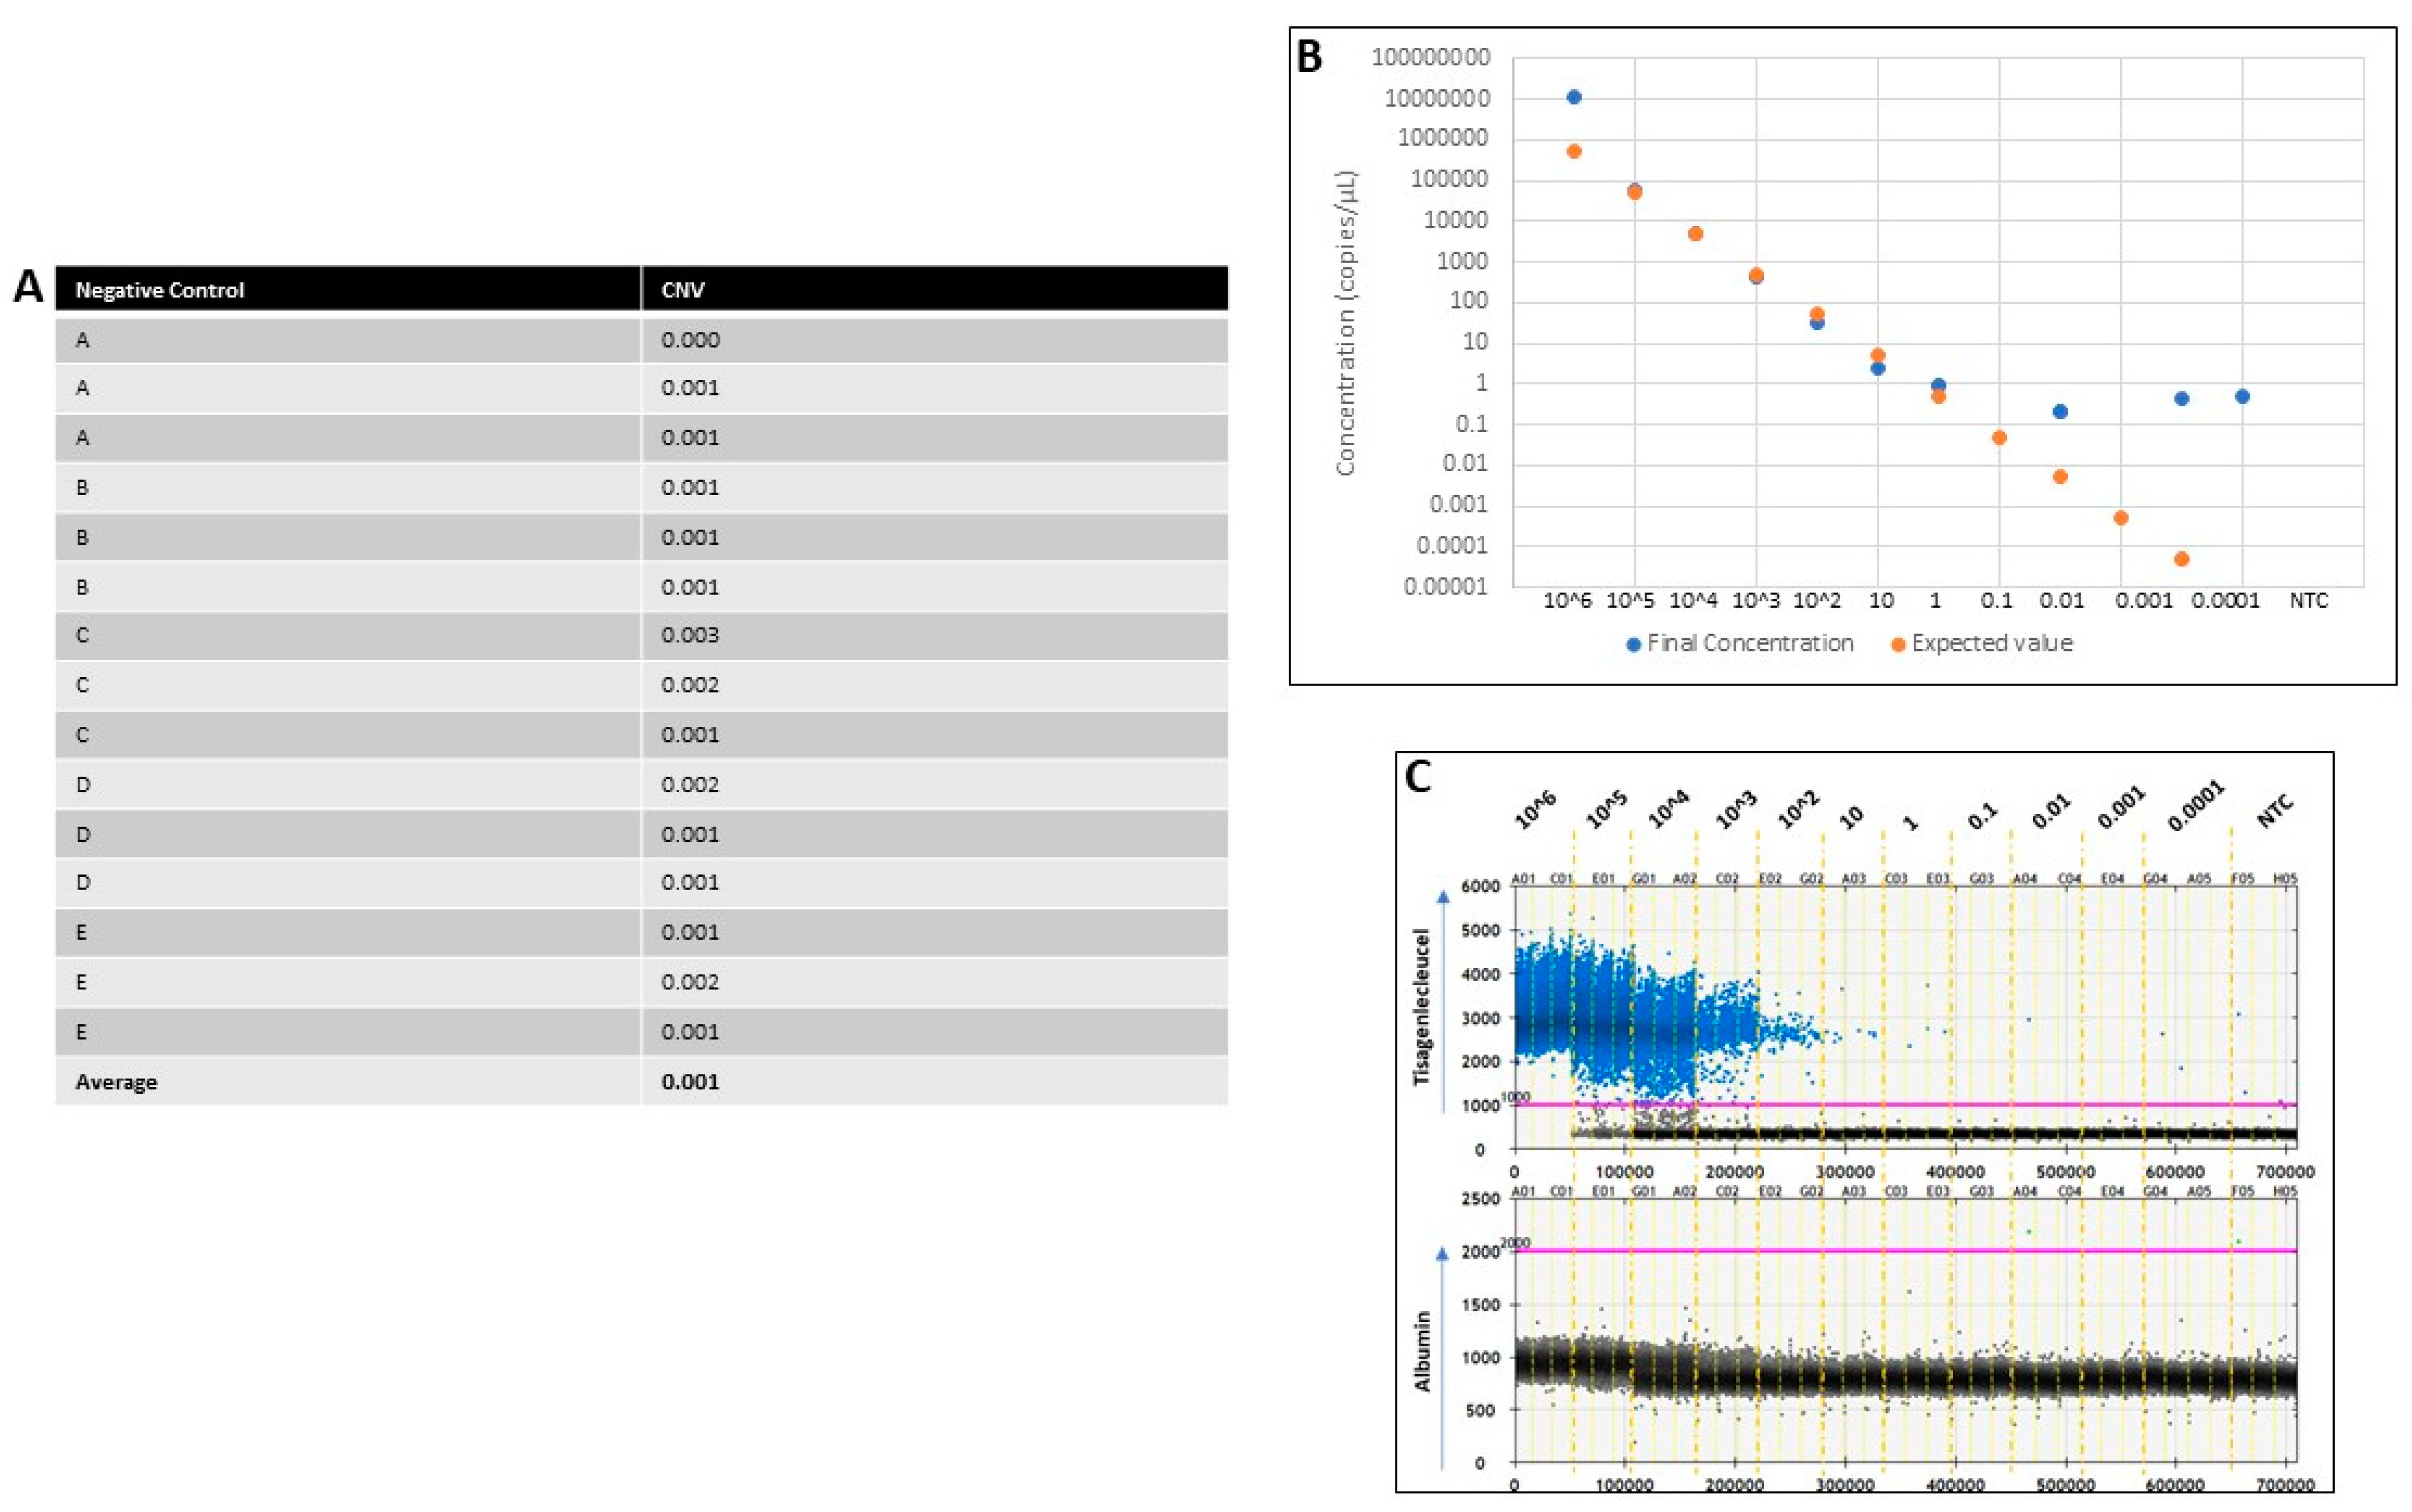Image resolution: width=2412 pixels, height=1512 pixels.
Task: Click the 0.1 x-axis label in chart B
Action: [1996, 601]
